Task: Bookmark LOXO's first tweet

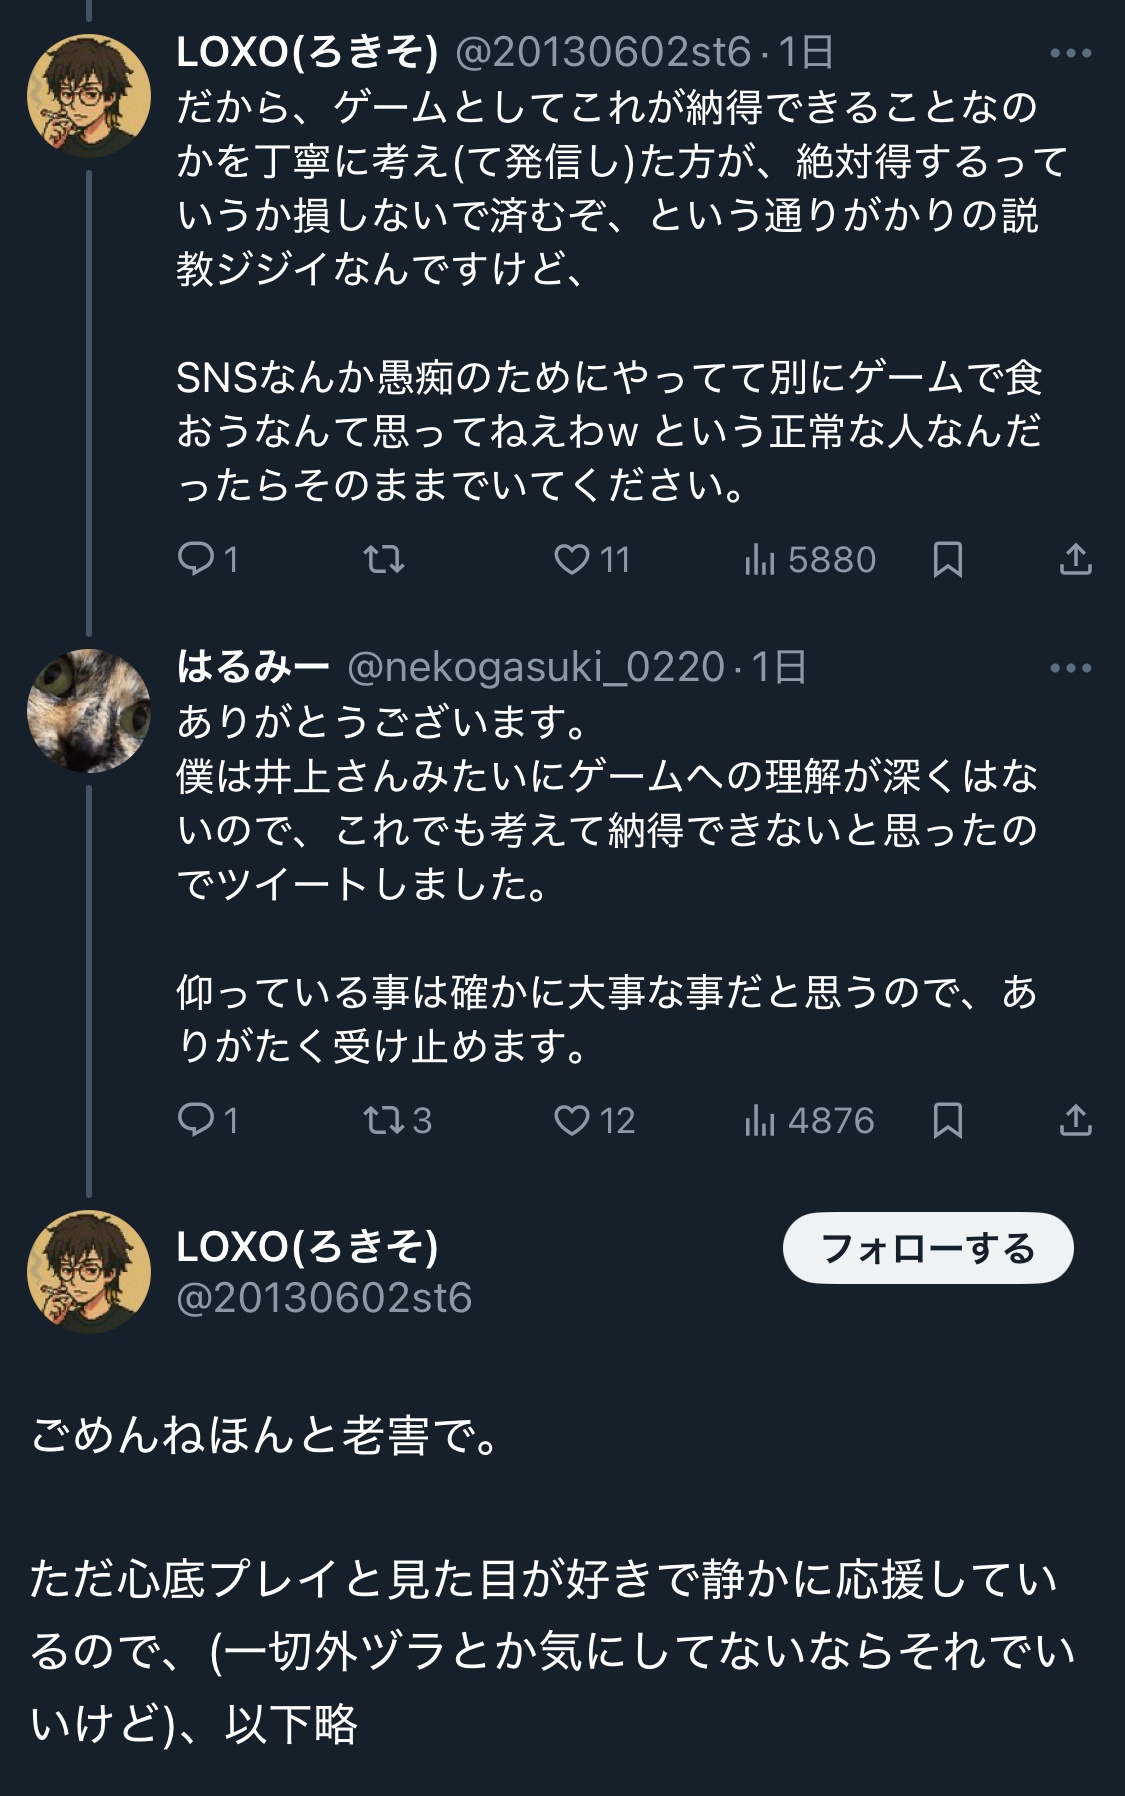Action: [x=947, y=559]
